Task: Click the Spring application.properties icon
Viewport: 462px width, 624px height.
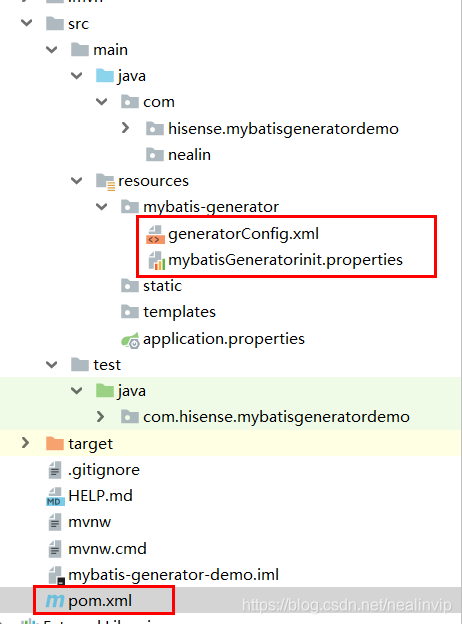Action: [x=130, y=340]
